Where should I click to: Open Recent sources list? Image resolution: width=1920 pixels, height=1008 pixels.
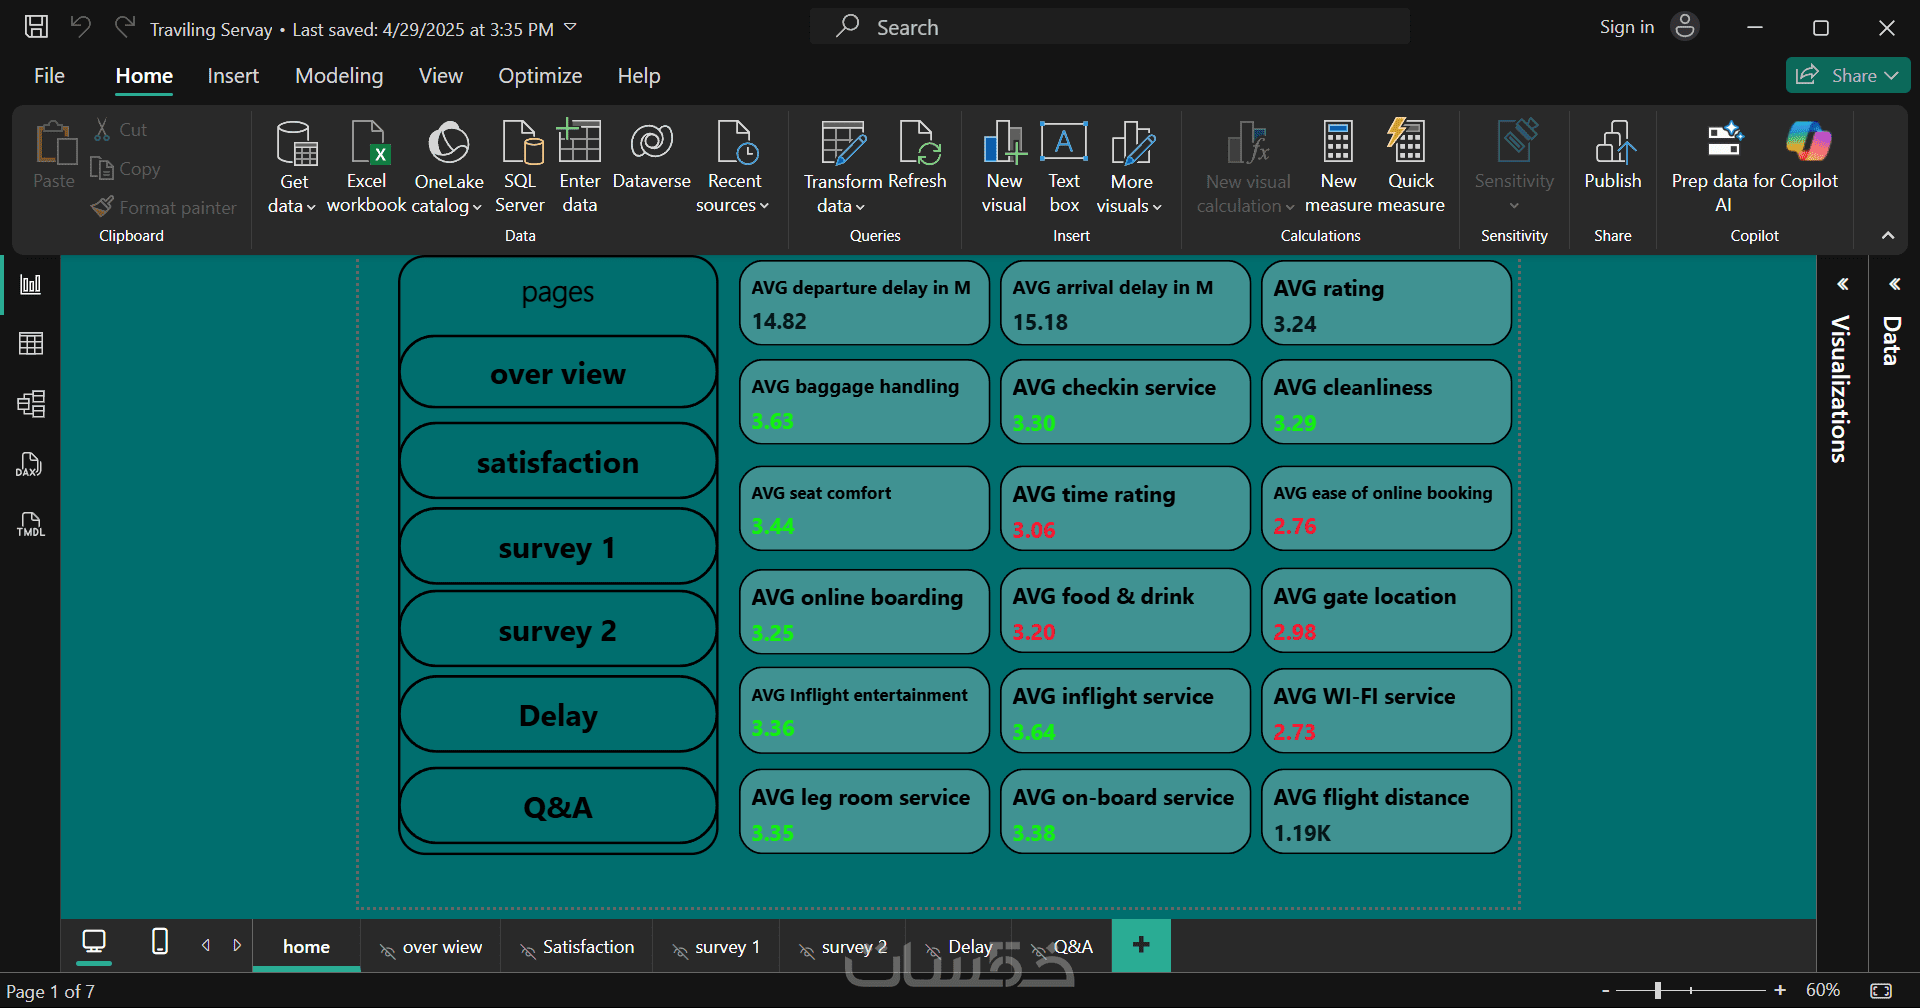(x=734, y=166)
